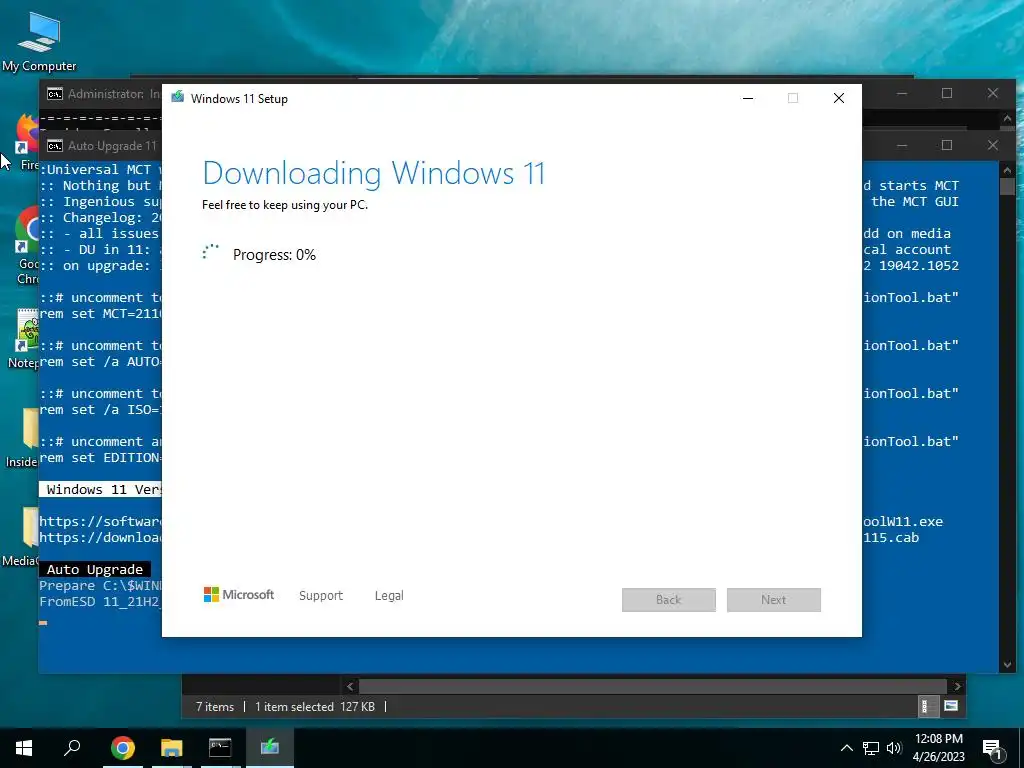Click the "Downloading Windows 11" heading

click(x=374, y=173)
